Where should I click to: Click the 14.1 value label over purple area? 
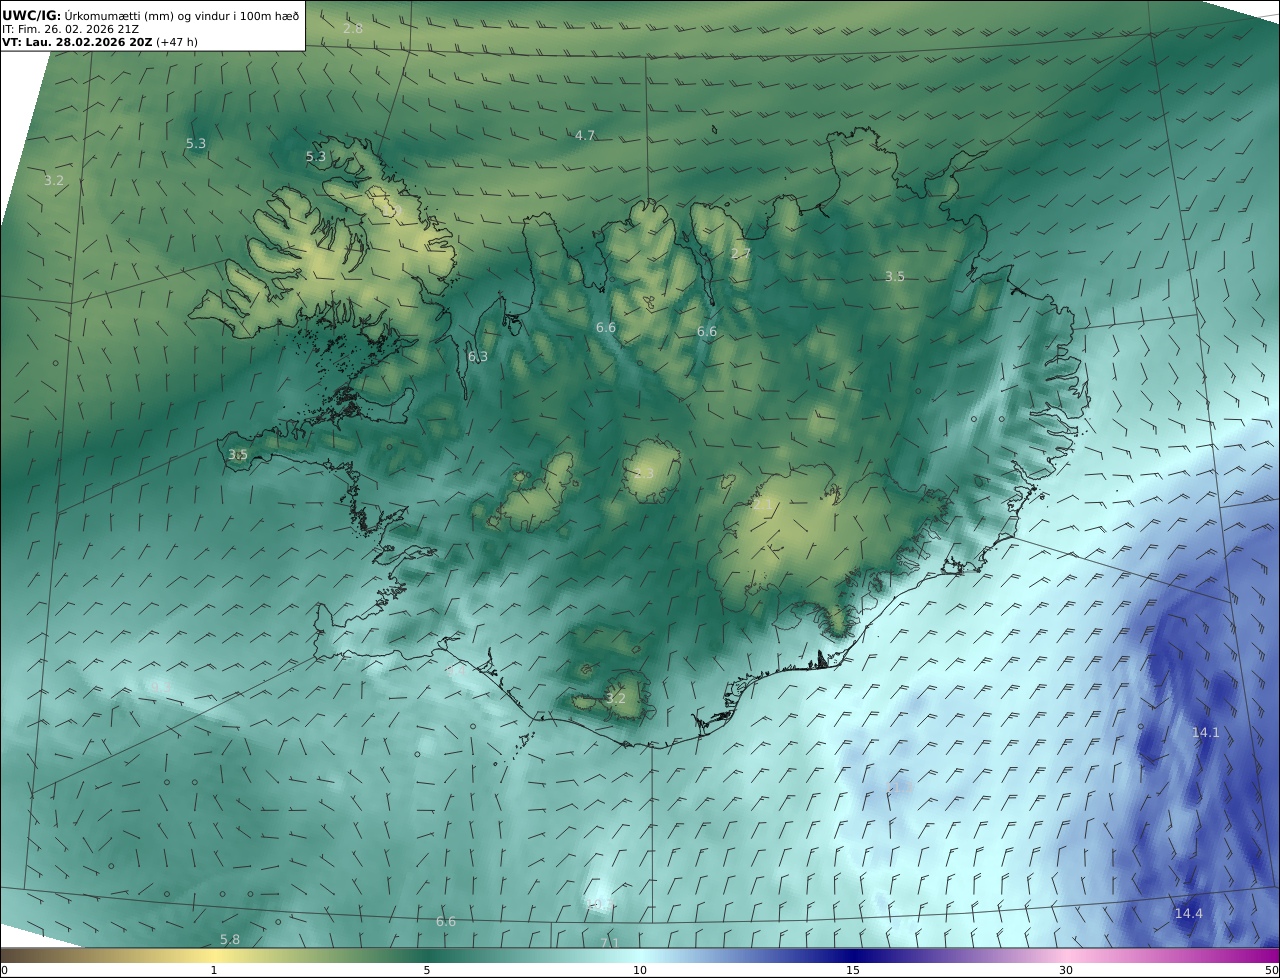tap(1205, 732)
